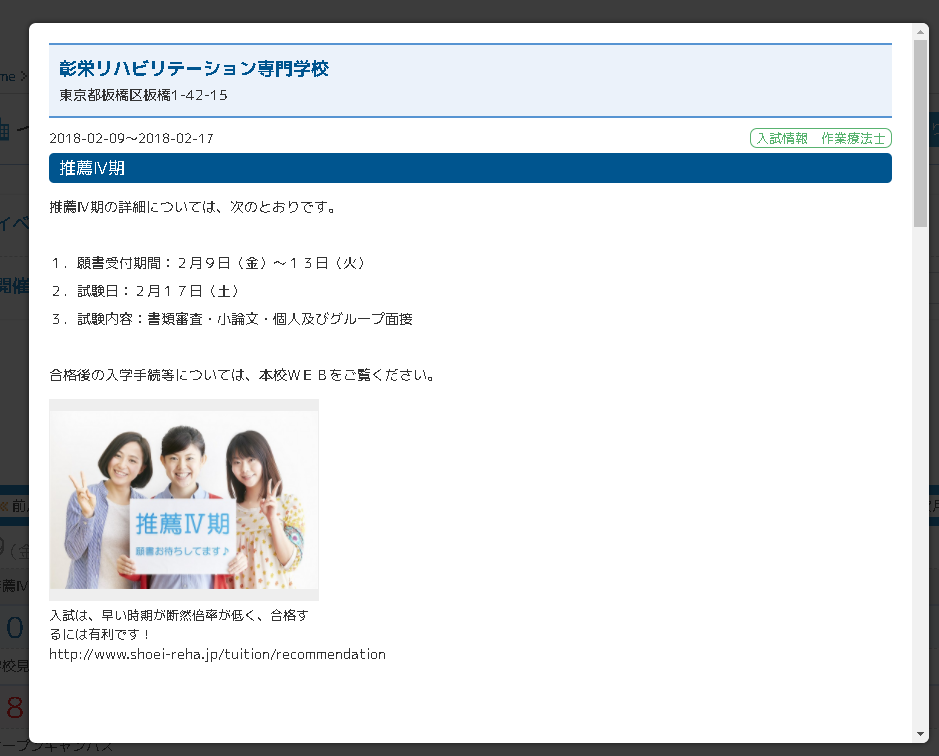
Task: Click the 試験内容 exam content line
Action: [x=232, y=319]
